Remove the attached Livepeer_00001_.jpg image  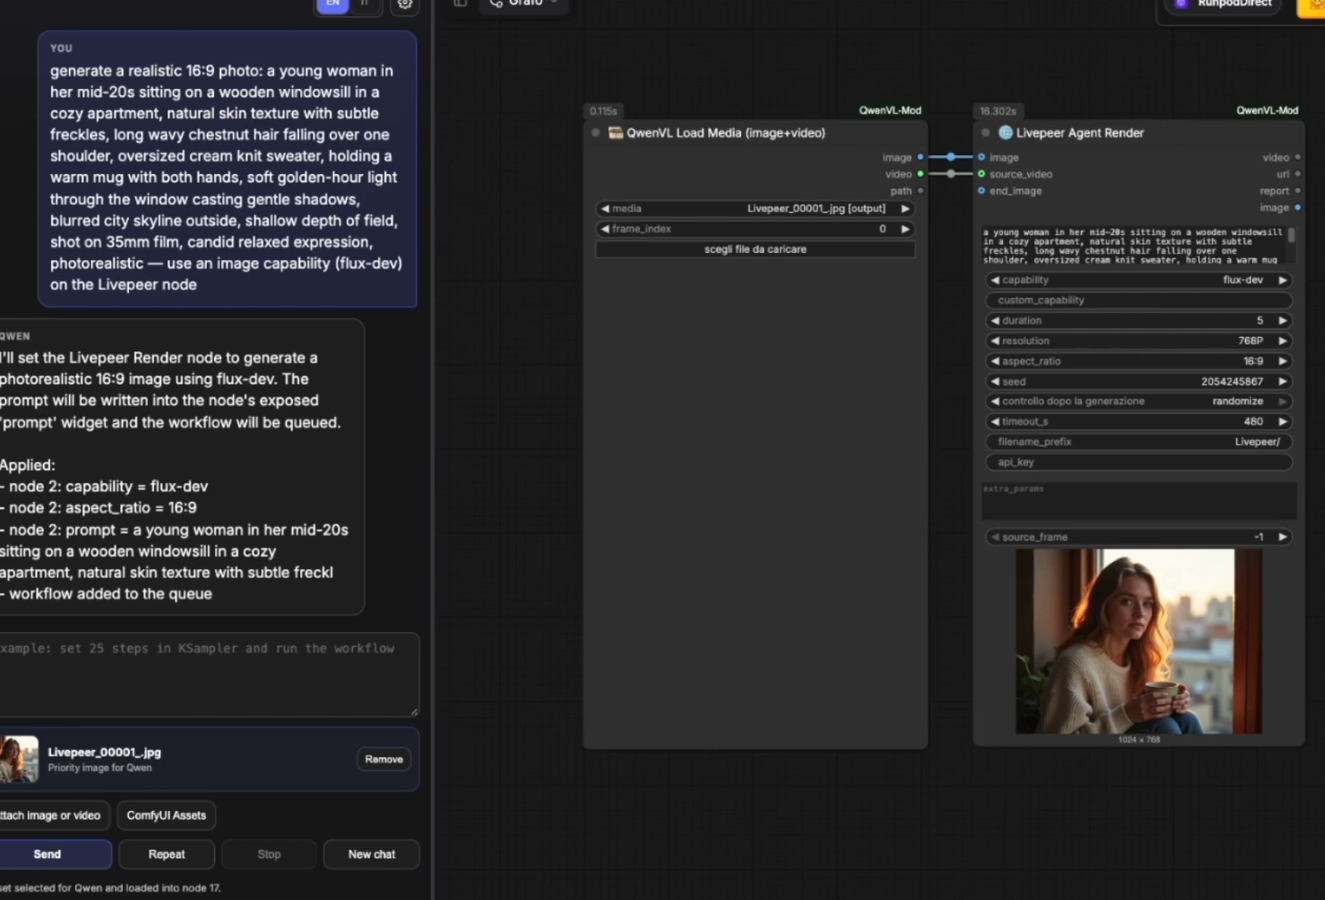(384, 759)
